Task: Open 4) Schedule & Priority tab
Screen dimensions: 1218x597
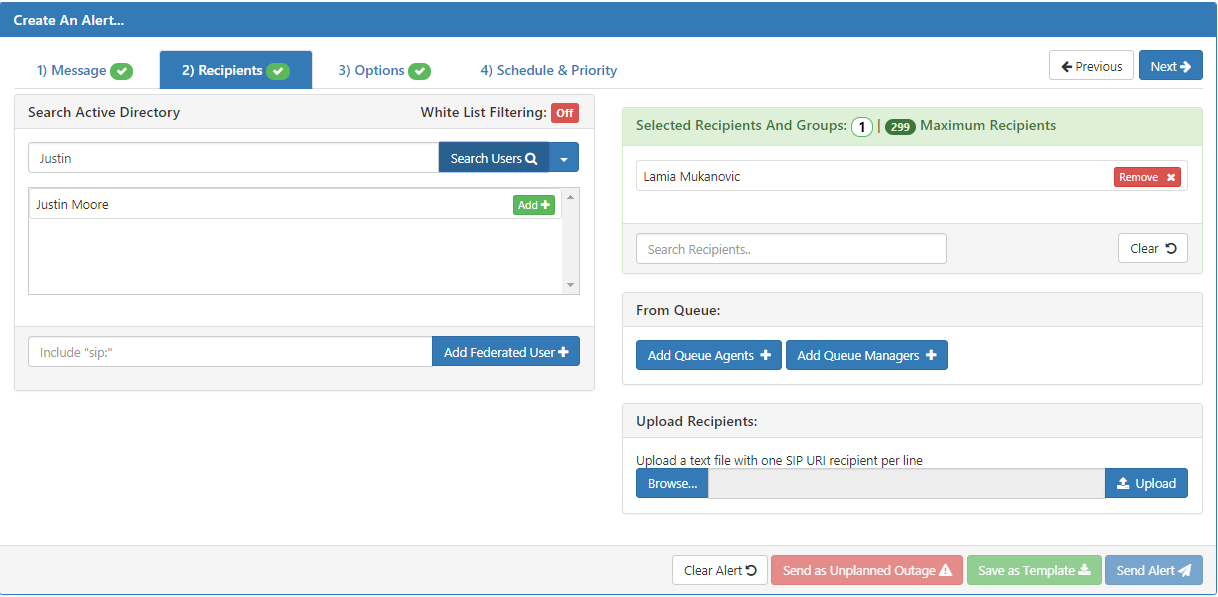Action: pos(548,70)
